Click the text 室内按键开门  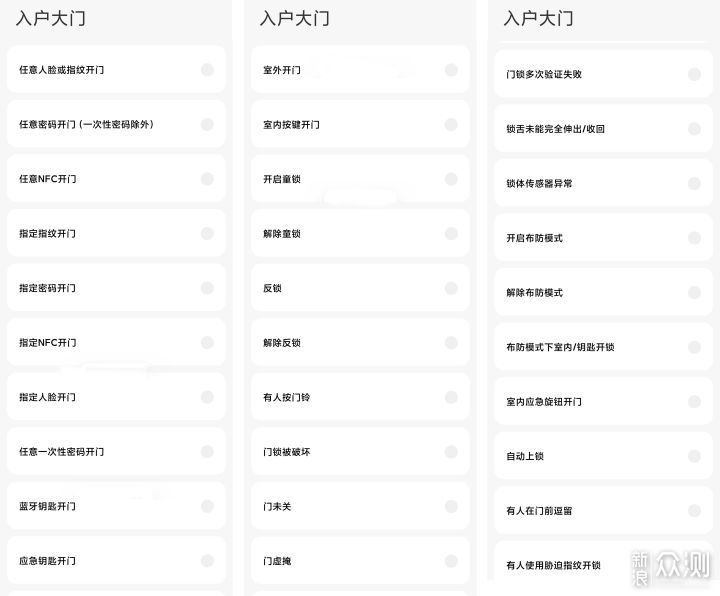(x=291, y=124)
